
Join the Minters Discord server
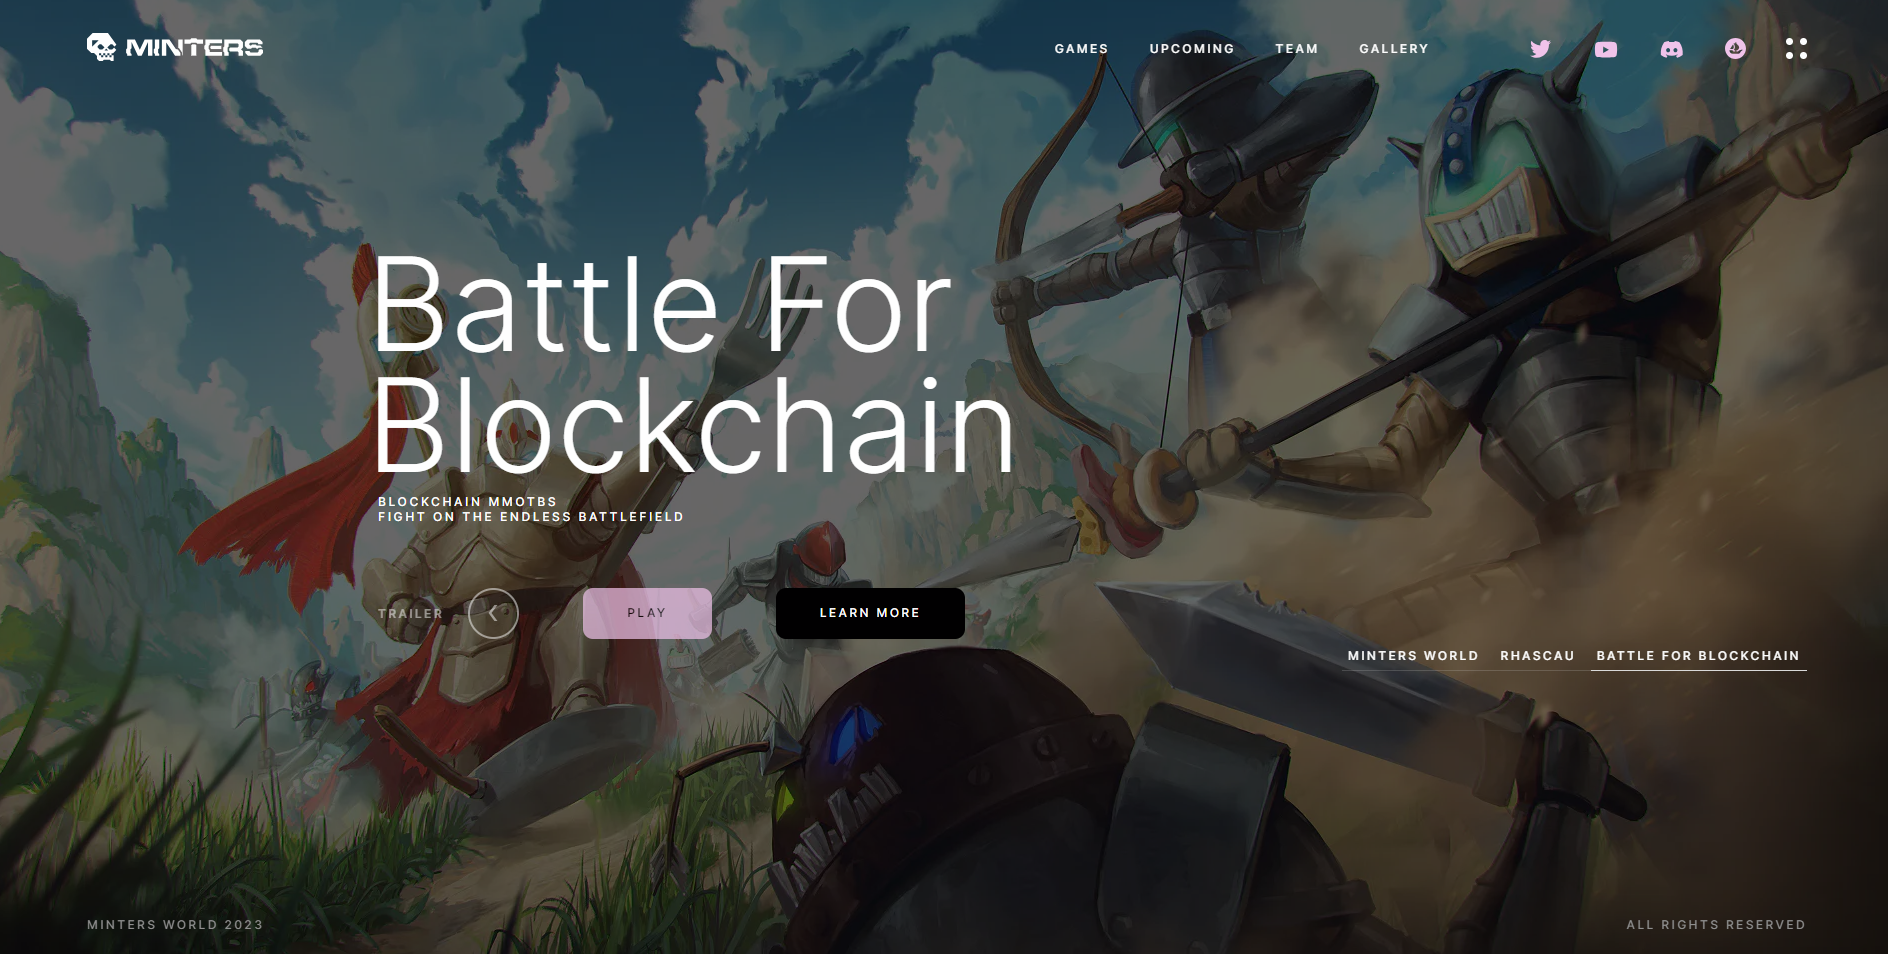click(1671, 49)
